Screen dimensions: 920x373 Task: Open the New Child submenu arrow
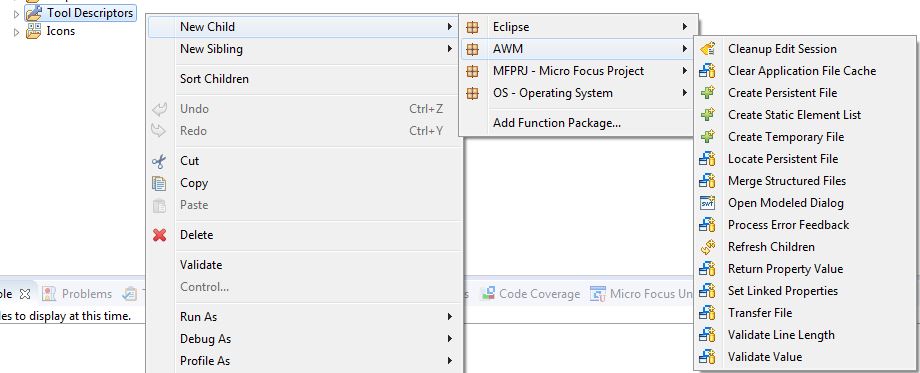click(449, 27)
